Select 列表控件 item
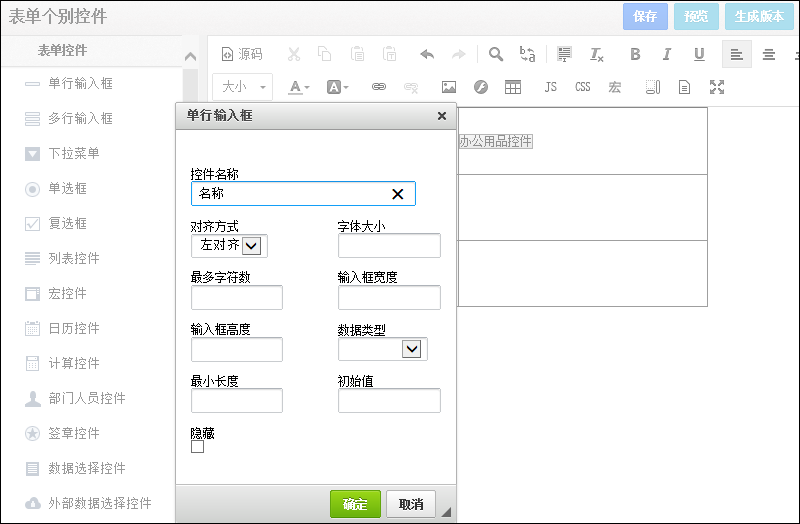 (x=62, y=258)
